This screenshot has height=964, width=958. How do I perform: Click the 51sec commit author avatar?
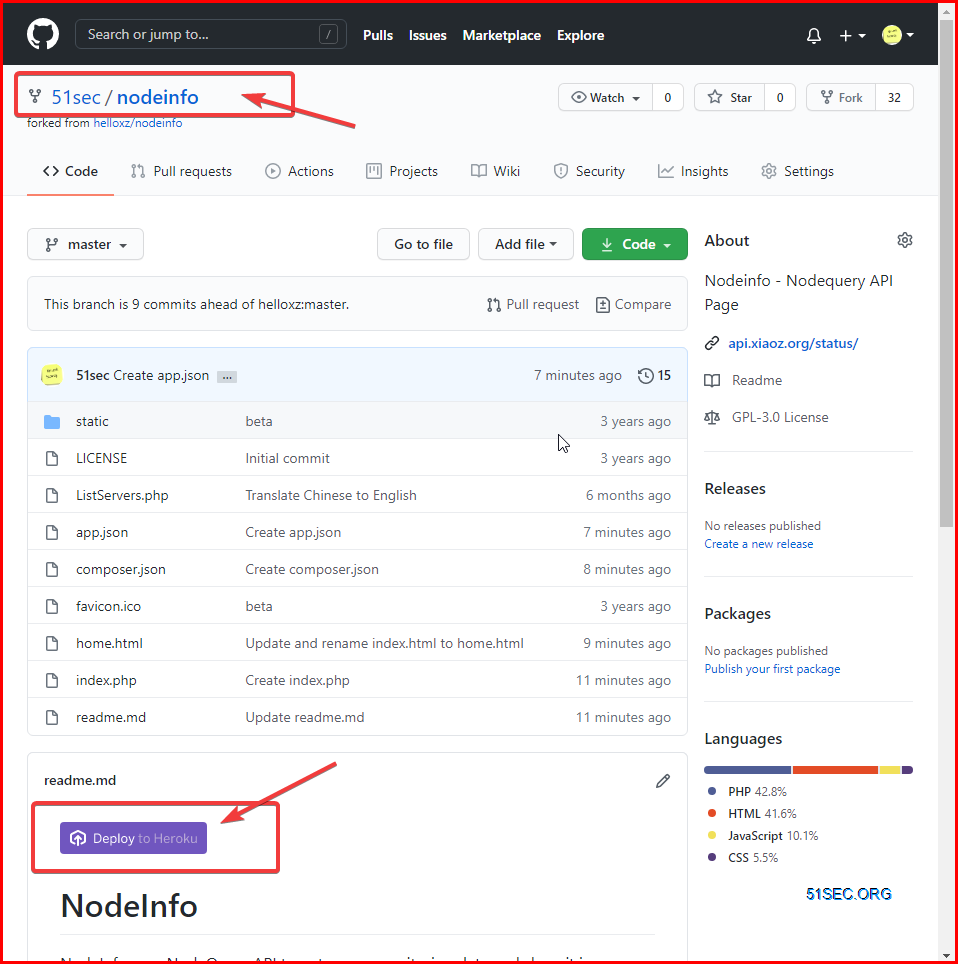click(52, 375)
